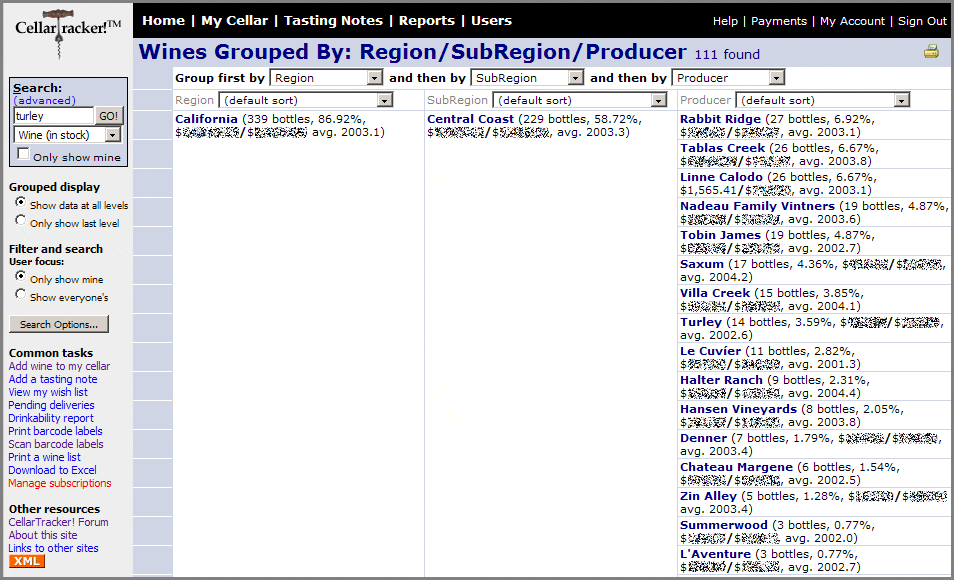This screenshot has width=954, height=580.
Task: Open the Halter Ranch producer link
Action: click(722, 380)
